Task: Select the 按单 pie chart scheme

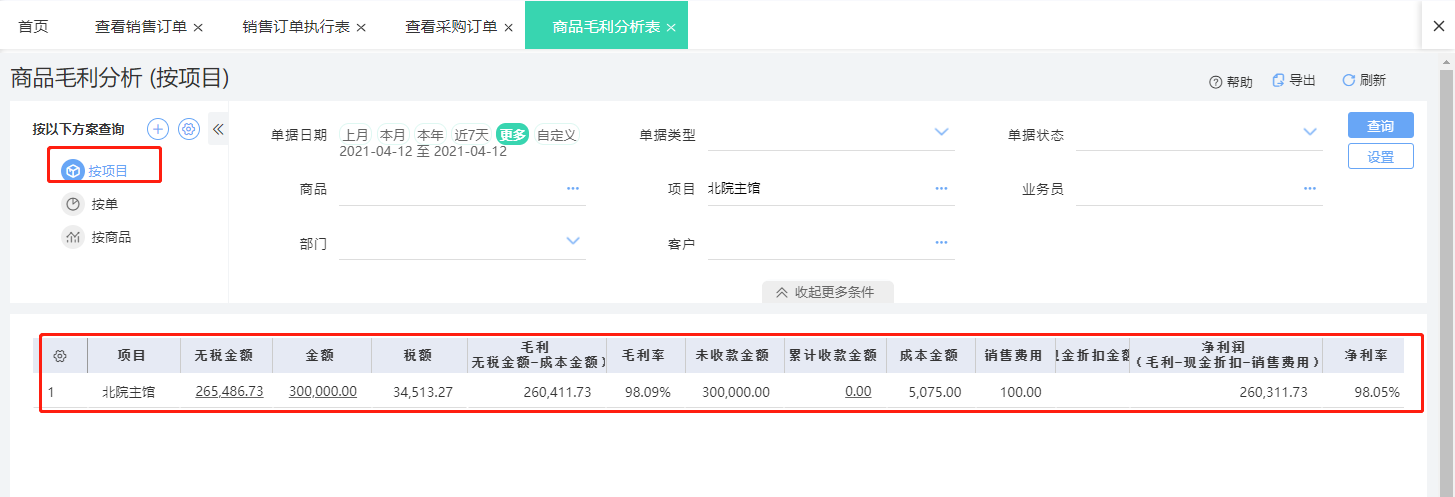Action: (73, 204)
